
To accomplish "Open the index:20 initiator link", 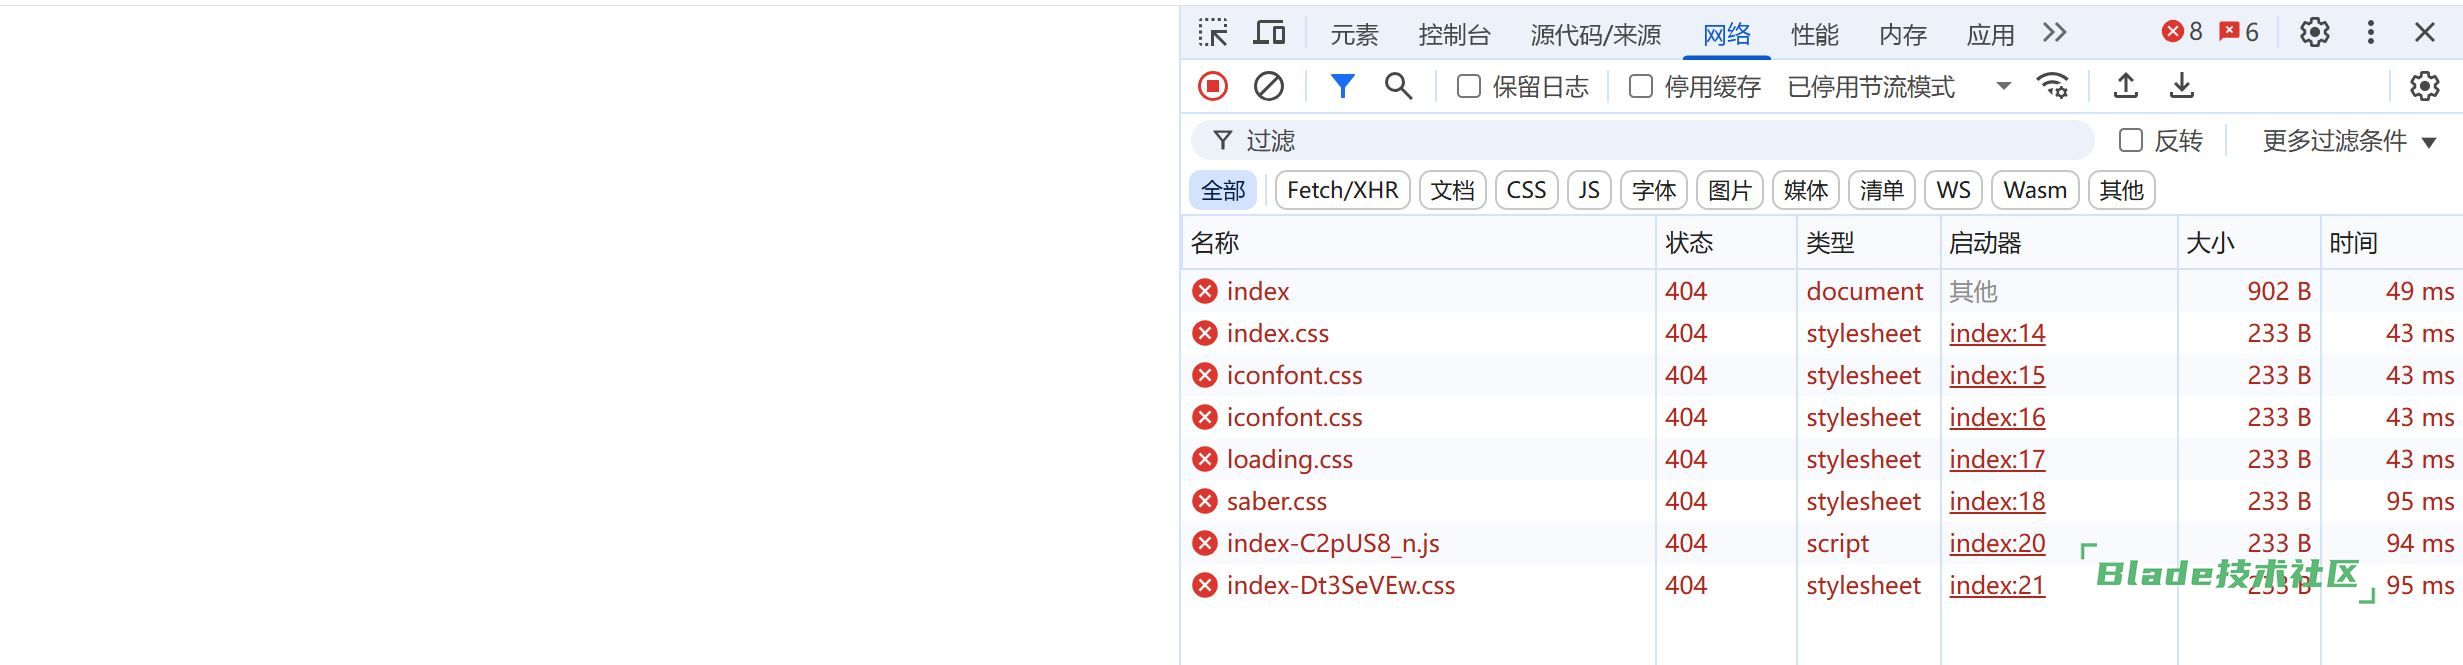I will (x=1997, y=543).
